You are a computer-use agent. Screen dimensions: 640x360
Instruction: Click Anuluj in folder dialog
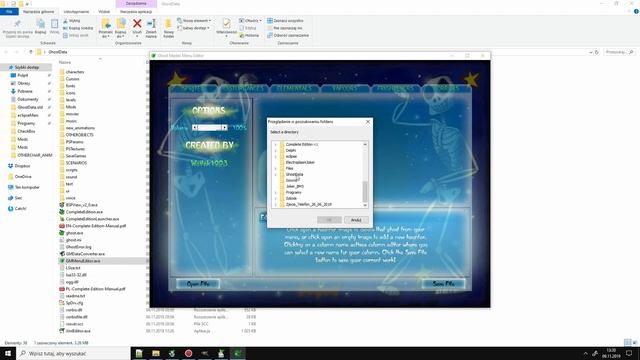click(x=356, y=220)
